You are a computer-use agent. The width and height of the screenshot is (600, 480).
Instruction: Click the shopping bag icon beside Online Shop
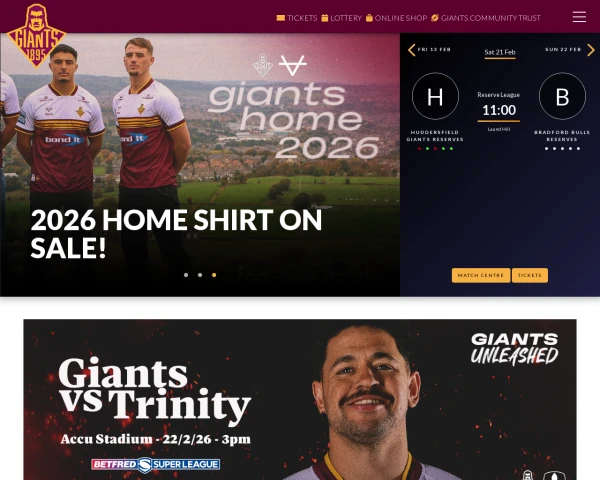tap(369, 18)
